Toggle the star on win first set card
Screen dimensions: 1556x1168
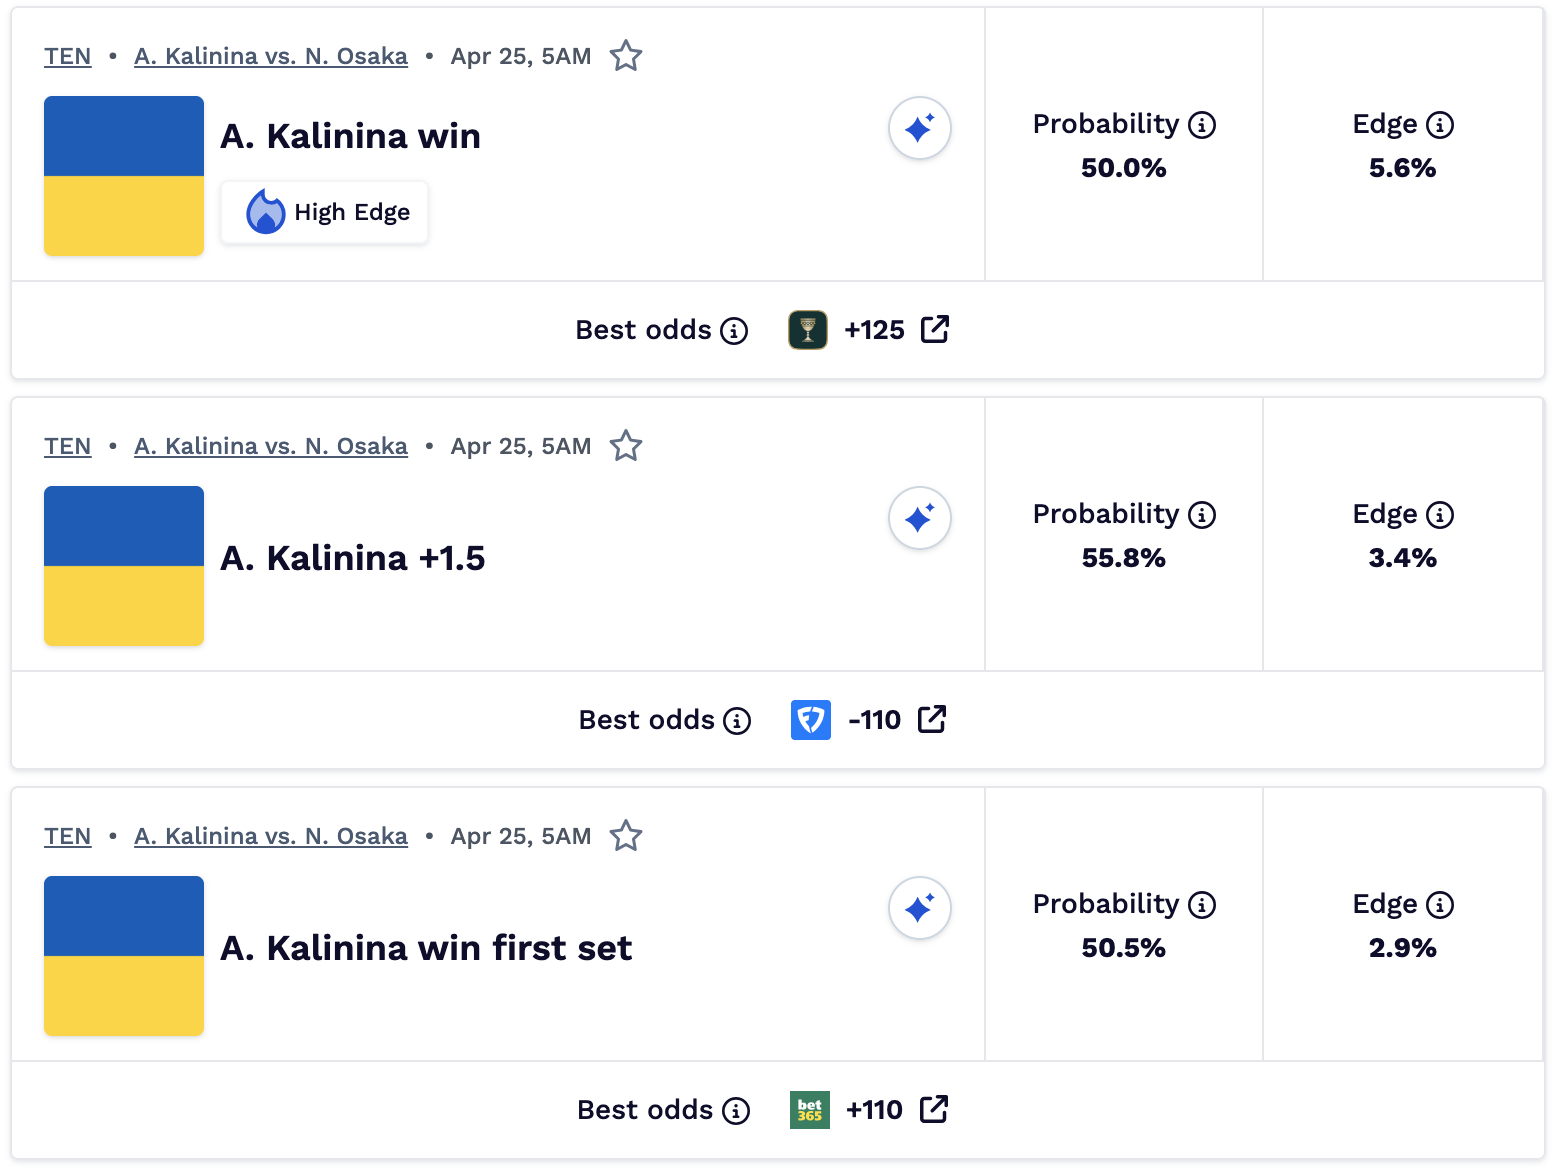coord(626,836)
